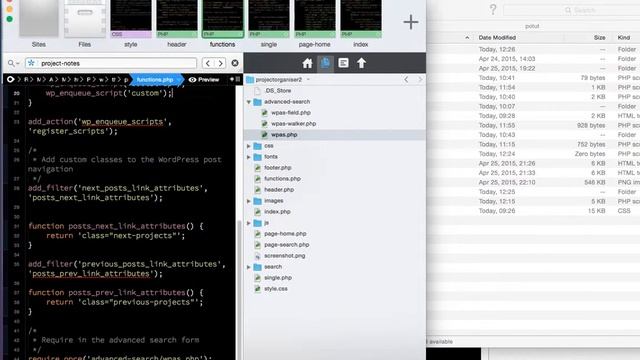
Task: Select the local files view icon
Action: point(325,63)
